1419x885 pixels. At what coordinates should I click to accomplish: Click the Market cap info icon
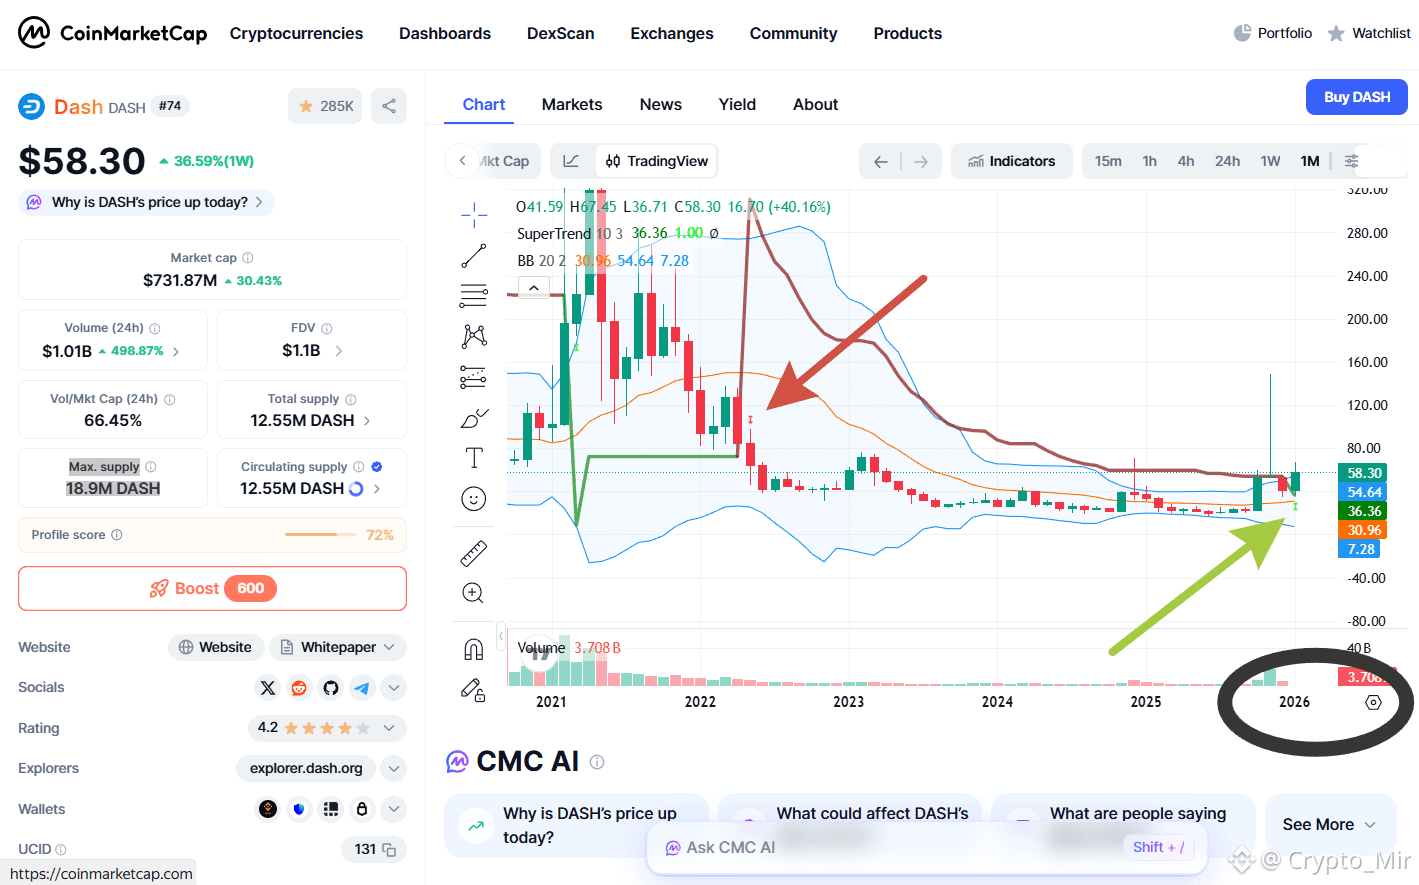[248, 258]
